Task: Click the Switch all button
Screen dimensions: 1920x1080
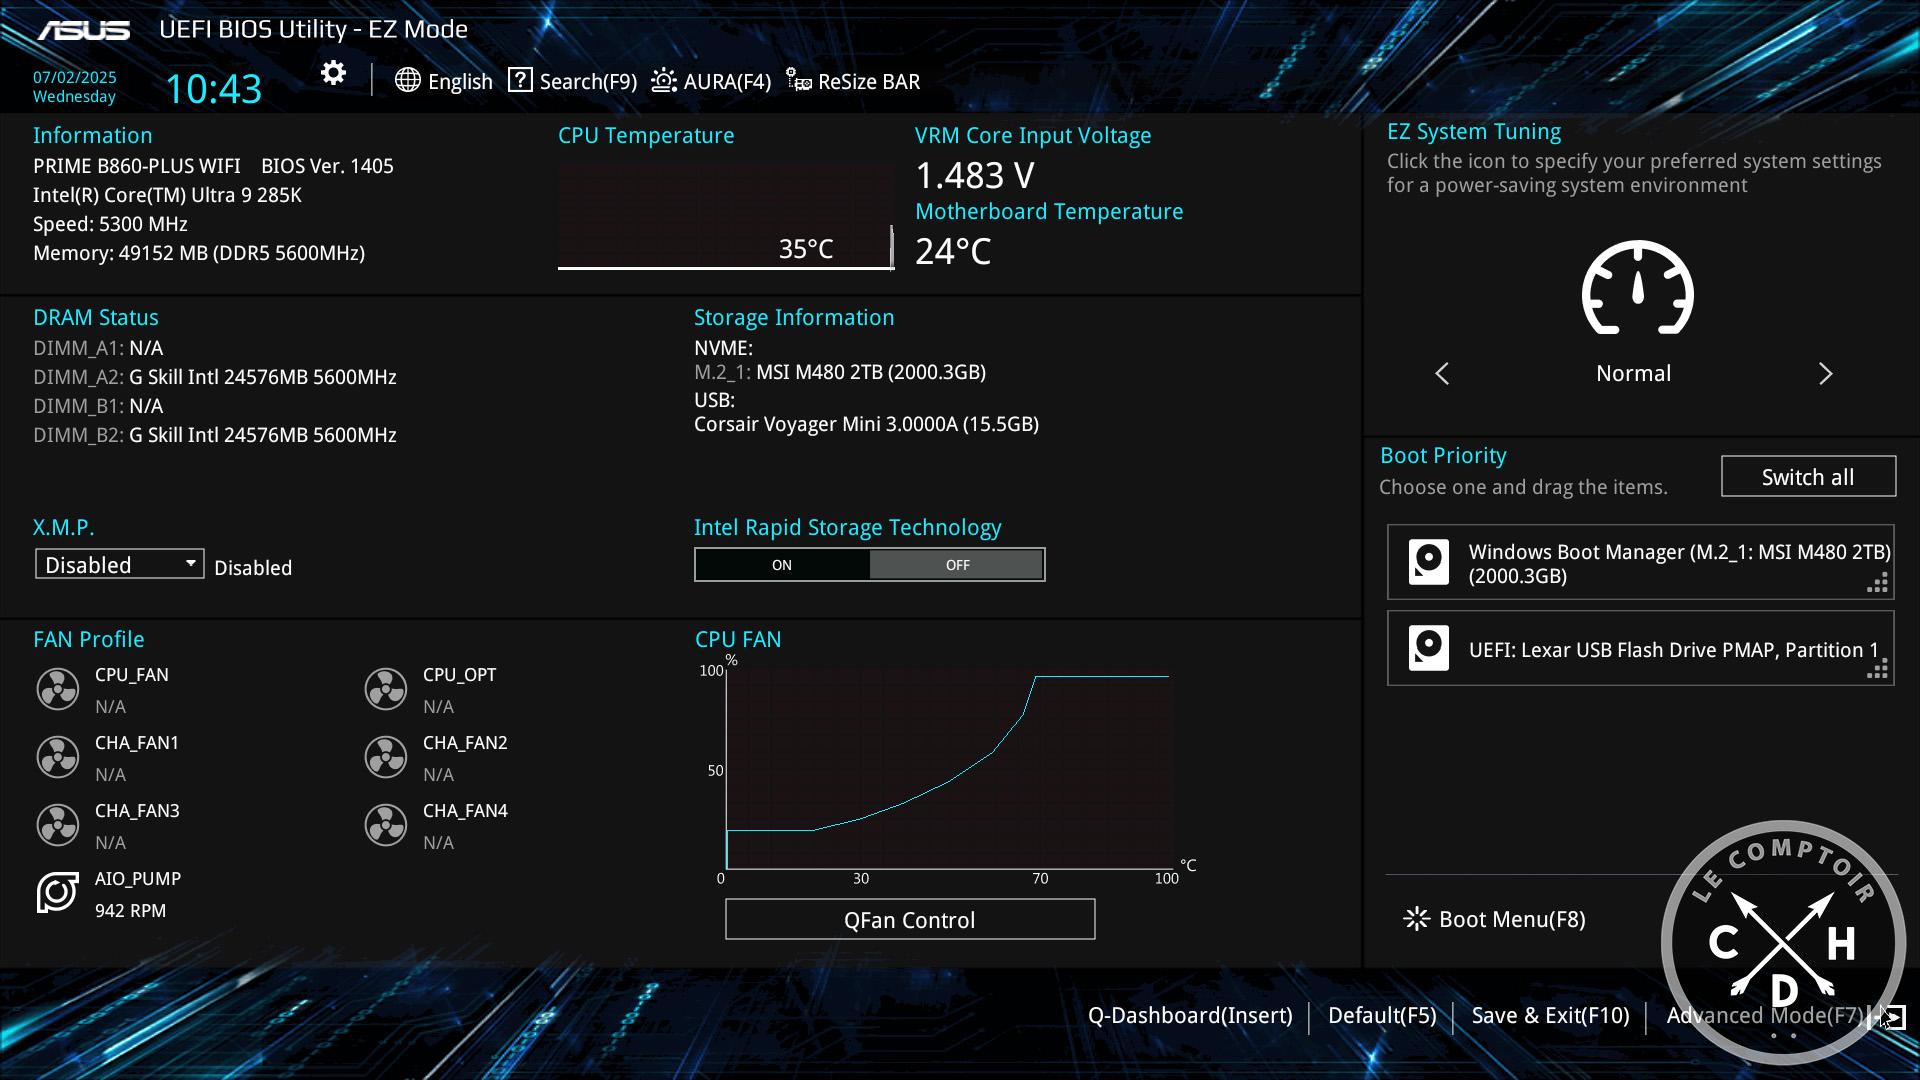Action: pos(1807,476)
